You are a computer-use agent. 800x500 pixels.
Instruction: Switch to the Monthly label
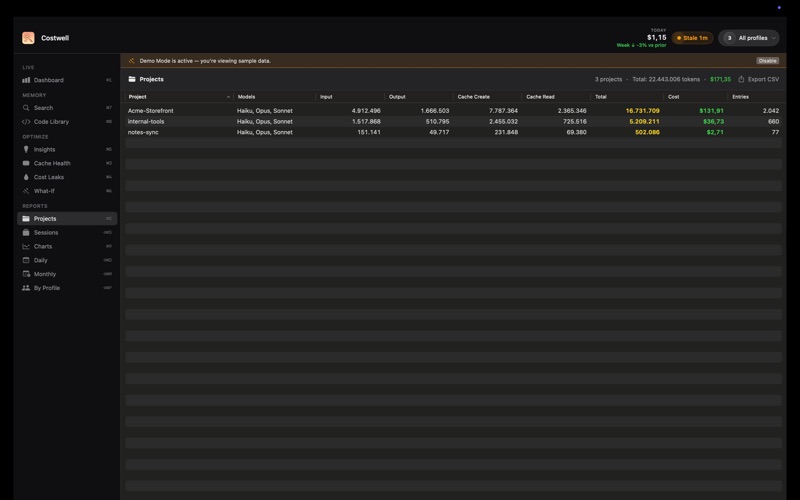[x=45, y=274]
